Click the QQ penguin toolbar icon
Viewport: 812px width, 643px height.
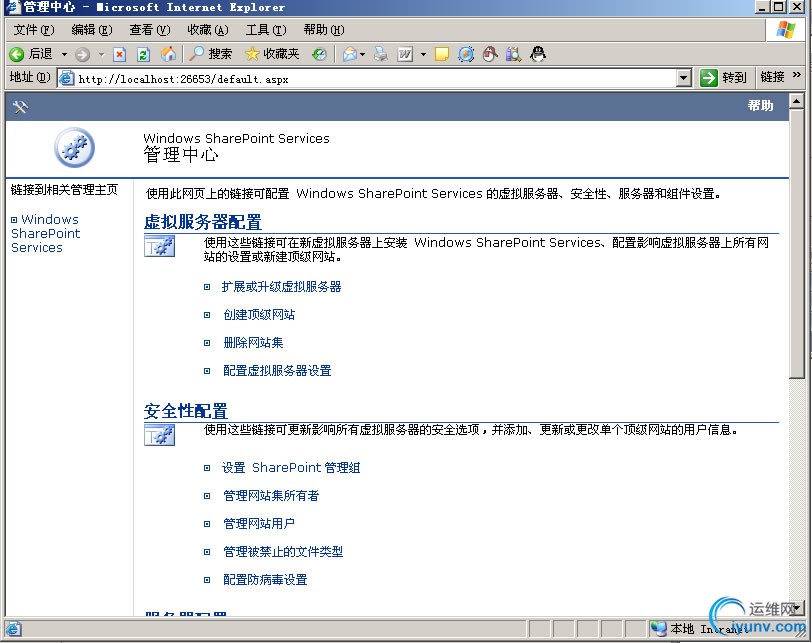pos(538,54)
